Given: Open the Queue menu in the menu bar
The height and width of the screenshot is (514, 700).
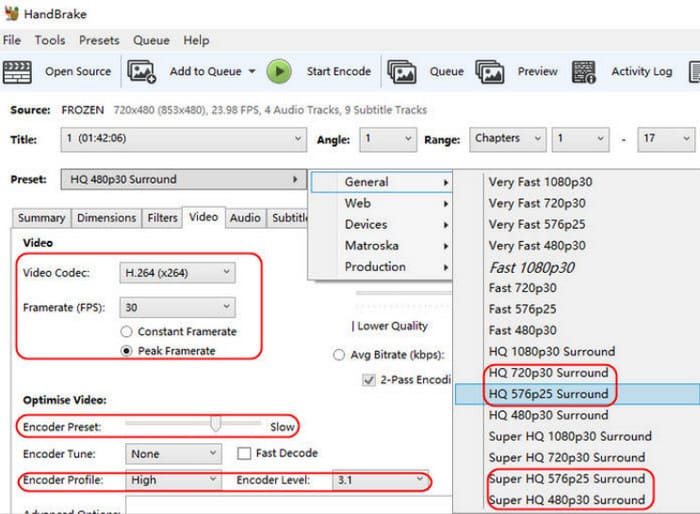Looking at the screenshot, I should [151, 41].
